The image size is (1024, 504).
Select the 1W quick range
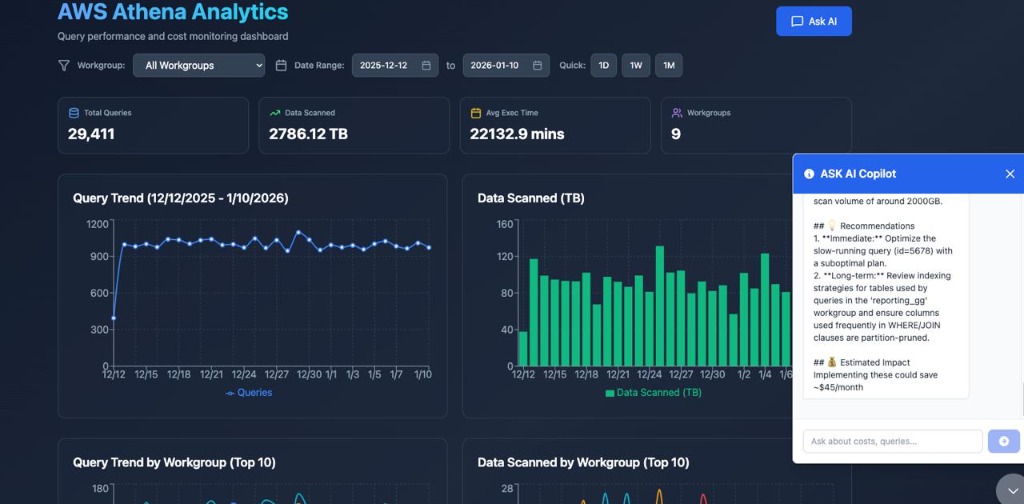click(x=635, y=65)
